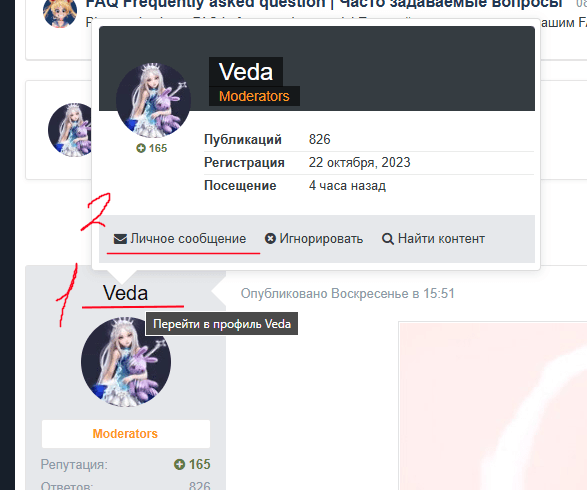The height and width of the screenshot is (490, 587).
Task: Click the envelope icon for Личное сообщение
Action: pos(120,239)
